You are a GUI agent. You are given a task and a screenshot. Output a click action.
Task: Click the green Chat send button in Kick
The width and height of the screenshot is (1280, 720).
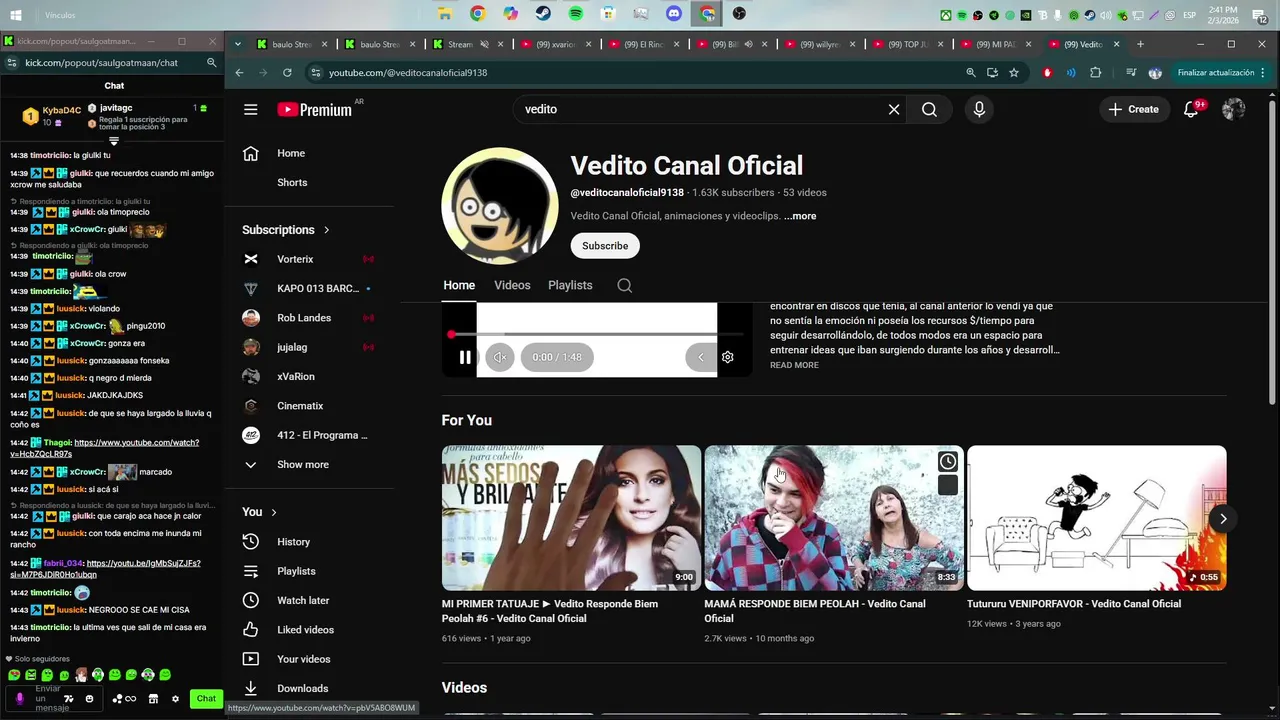tap(206, 698)
